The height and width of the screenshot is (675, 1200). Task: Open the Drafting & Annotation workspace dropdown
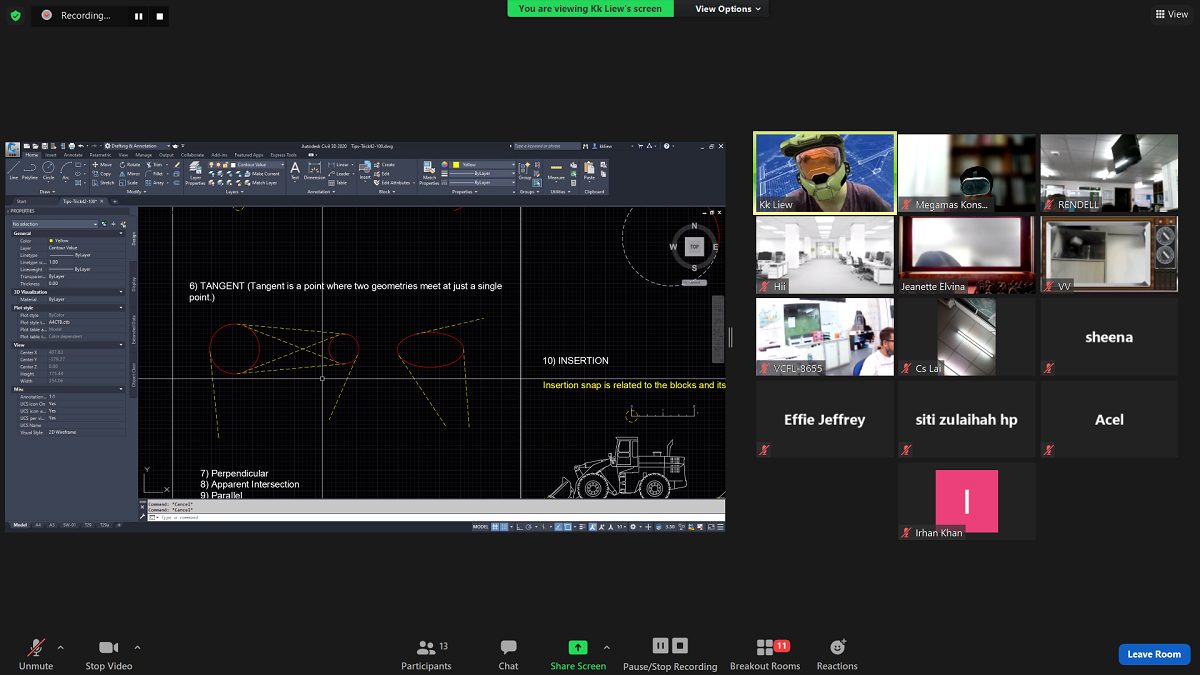click(x=136, y=146)
